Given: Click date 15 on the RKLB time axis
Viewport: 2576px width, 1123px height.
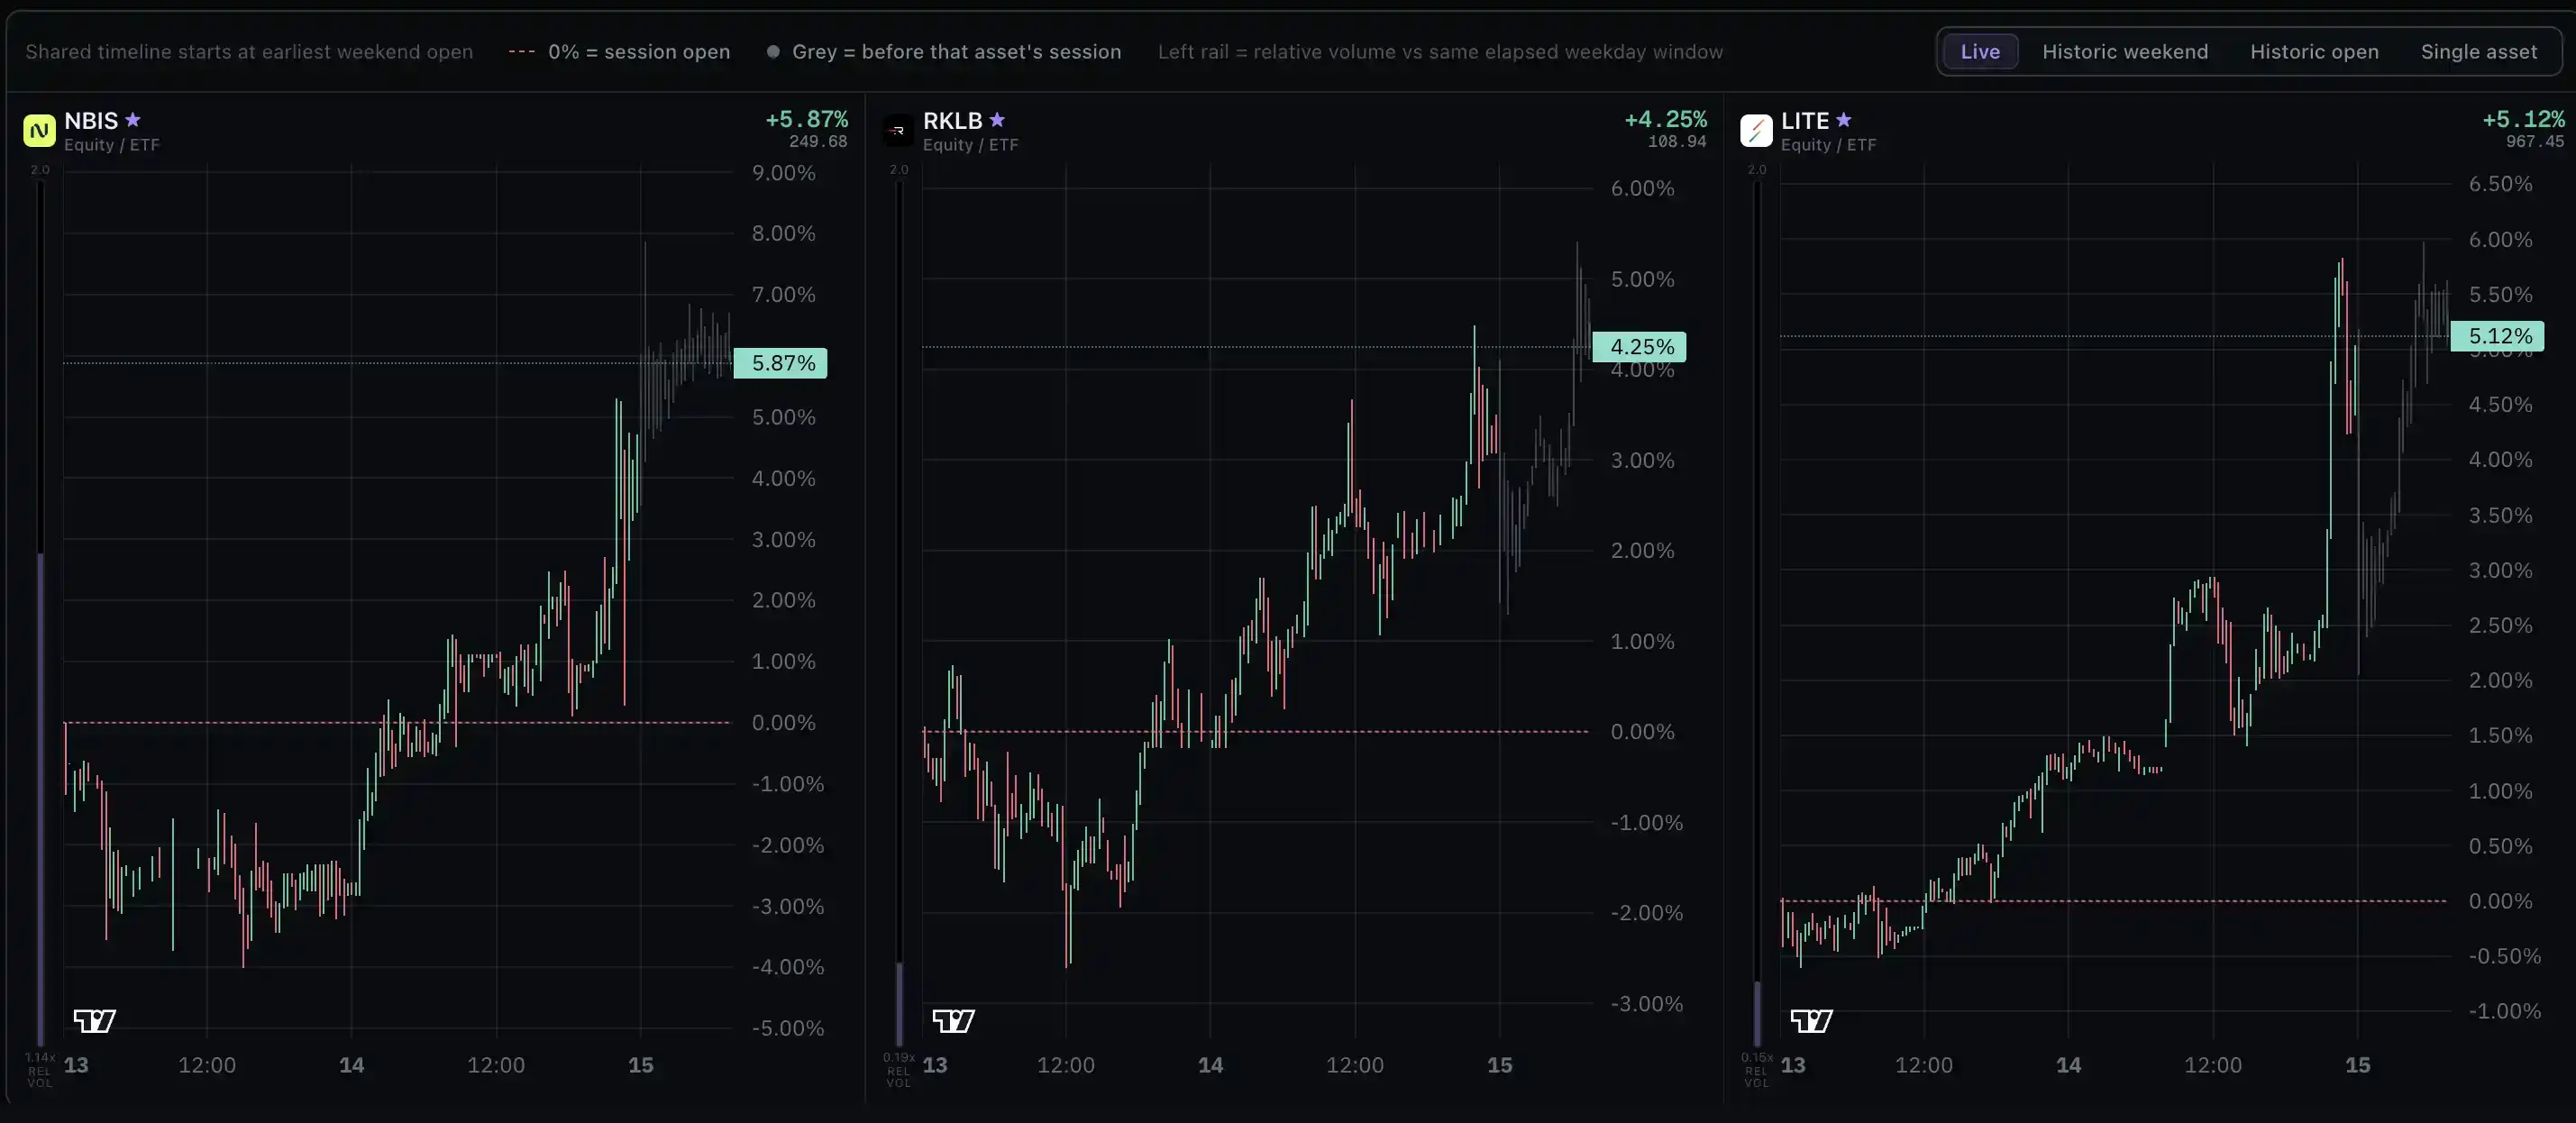Looking at the screenshot, I should (1499, 1065).
